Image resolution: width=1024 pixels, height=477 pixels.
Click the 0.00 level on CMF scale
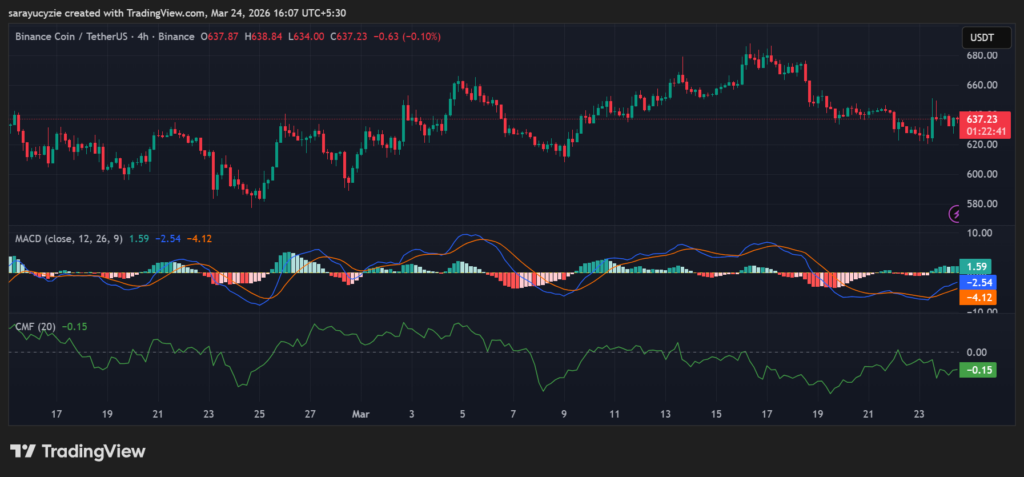pyautogui.click(x=975, y=352)
